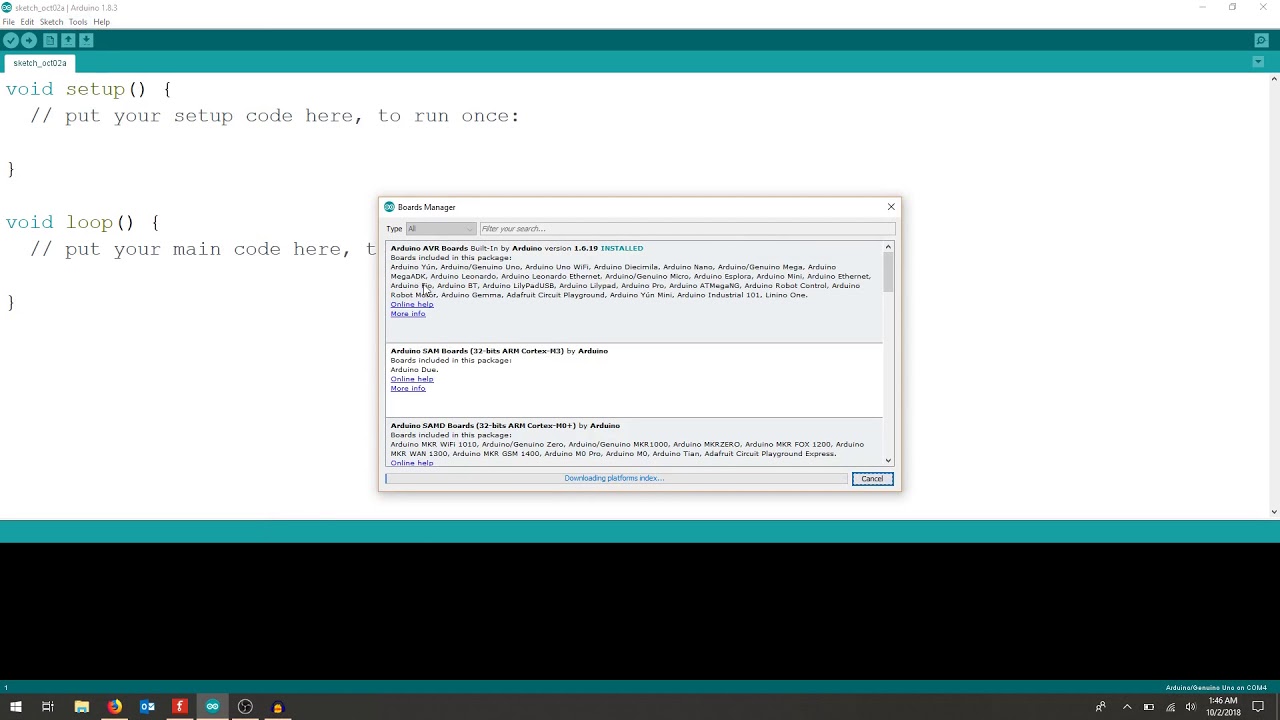The width and height of the screenshot is (1280, 720).
Task: Open Online help link under Arduino SAM Boards
Action: coord(412,379)
